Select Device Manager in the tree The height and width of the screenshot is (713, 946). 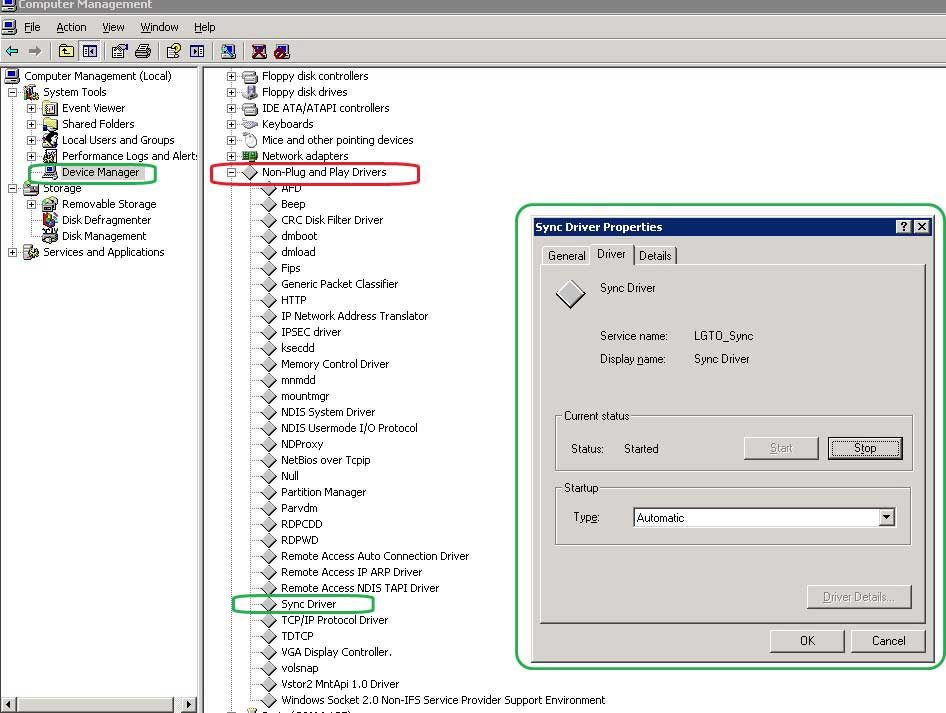coord(101,173)
